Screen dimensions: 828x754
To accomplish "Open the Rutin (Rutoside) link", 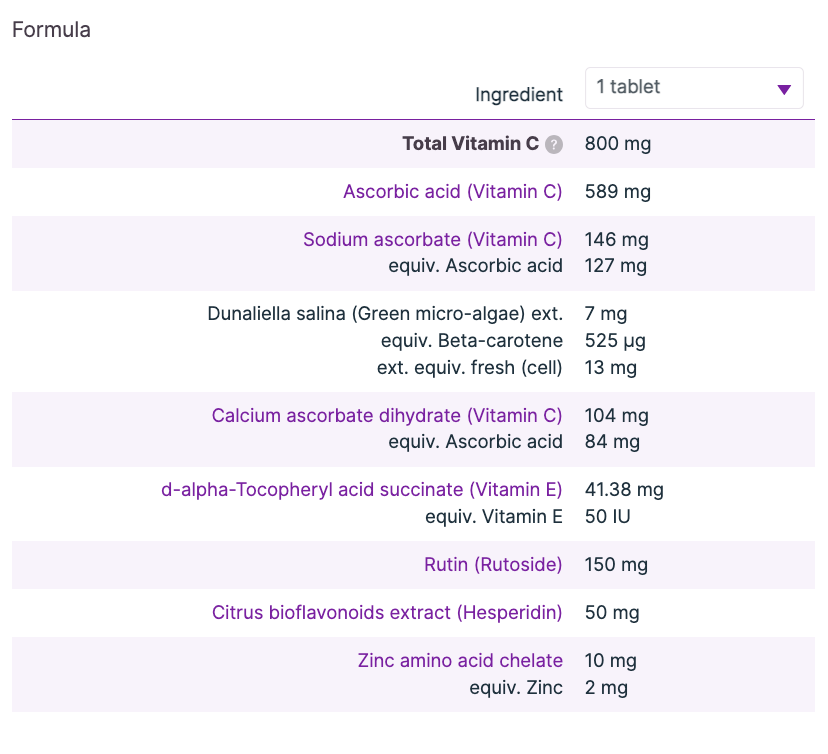I will (493, 565).
